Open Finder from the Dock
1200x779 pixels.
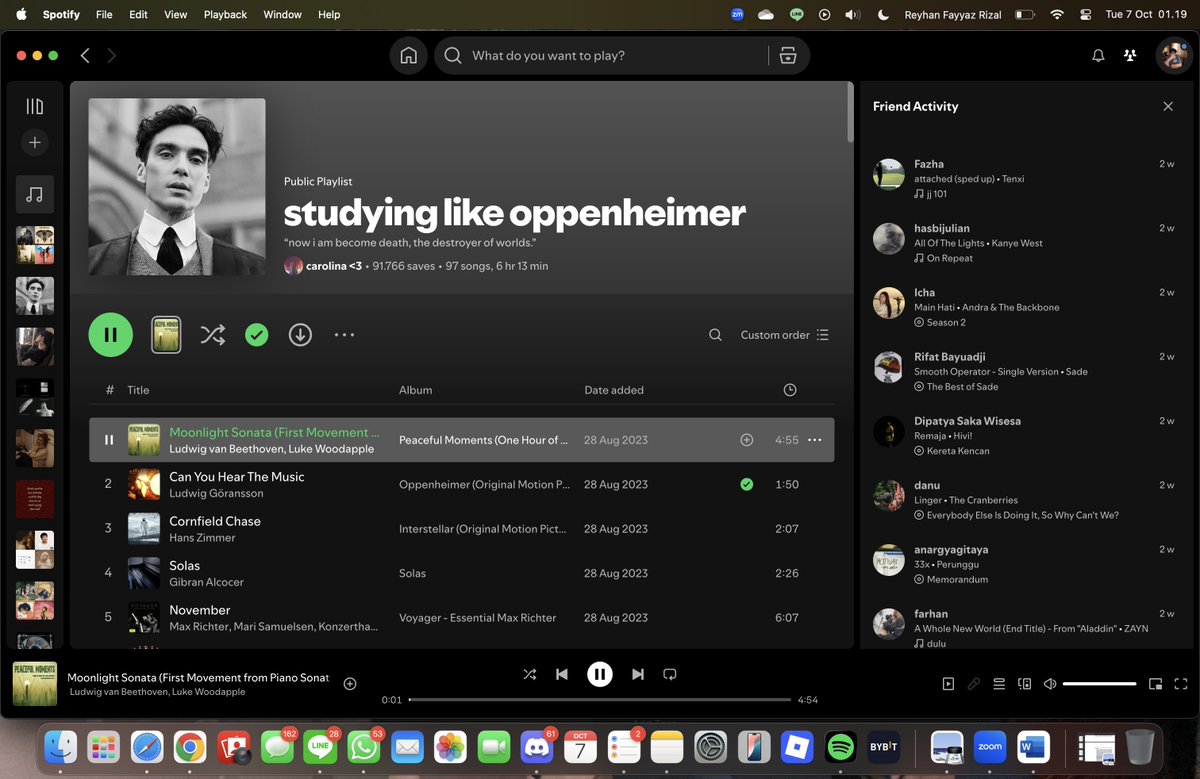(61, 746)
